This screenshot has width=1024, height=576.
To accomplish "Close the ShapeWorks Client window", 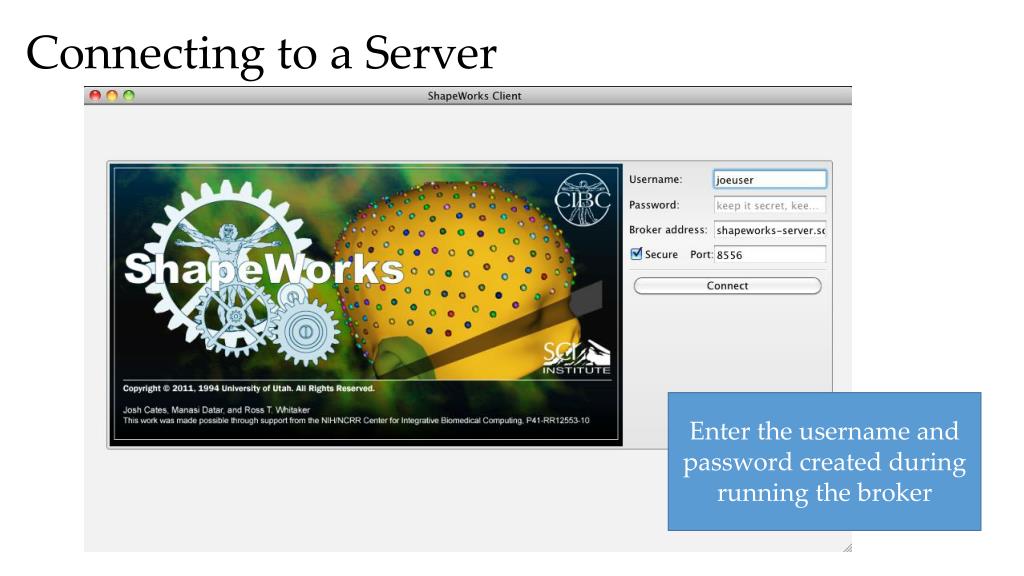I will (95, 95).
